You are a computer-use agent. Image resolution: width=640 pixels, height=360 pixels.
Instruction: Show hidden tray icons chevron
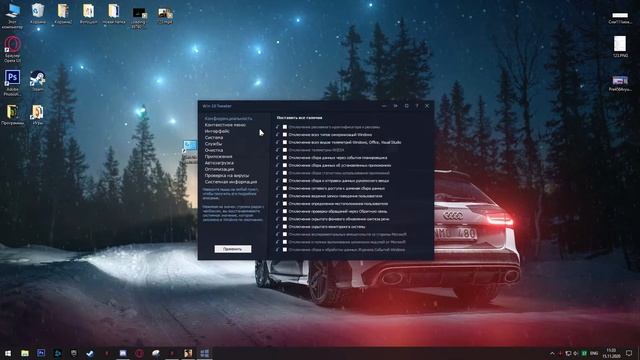(552, 353)
